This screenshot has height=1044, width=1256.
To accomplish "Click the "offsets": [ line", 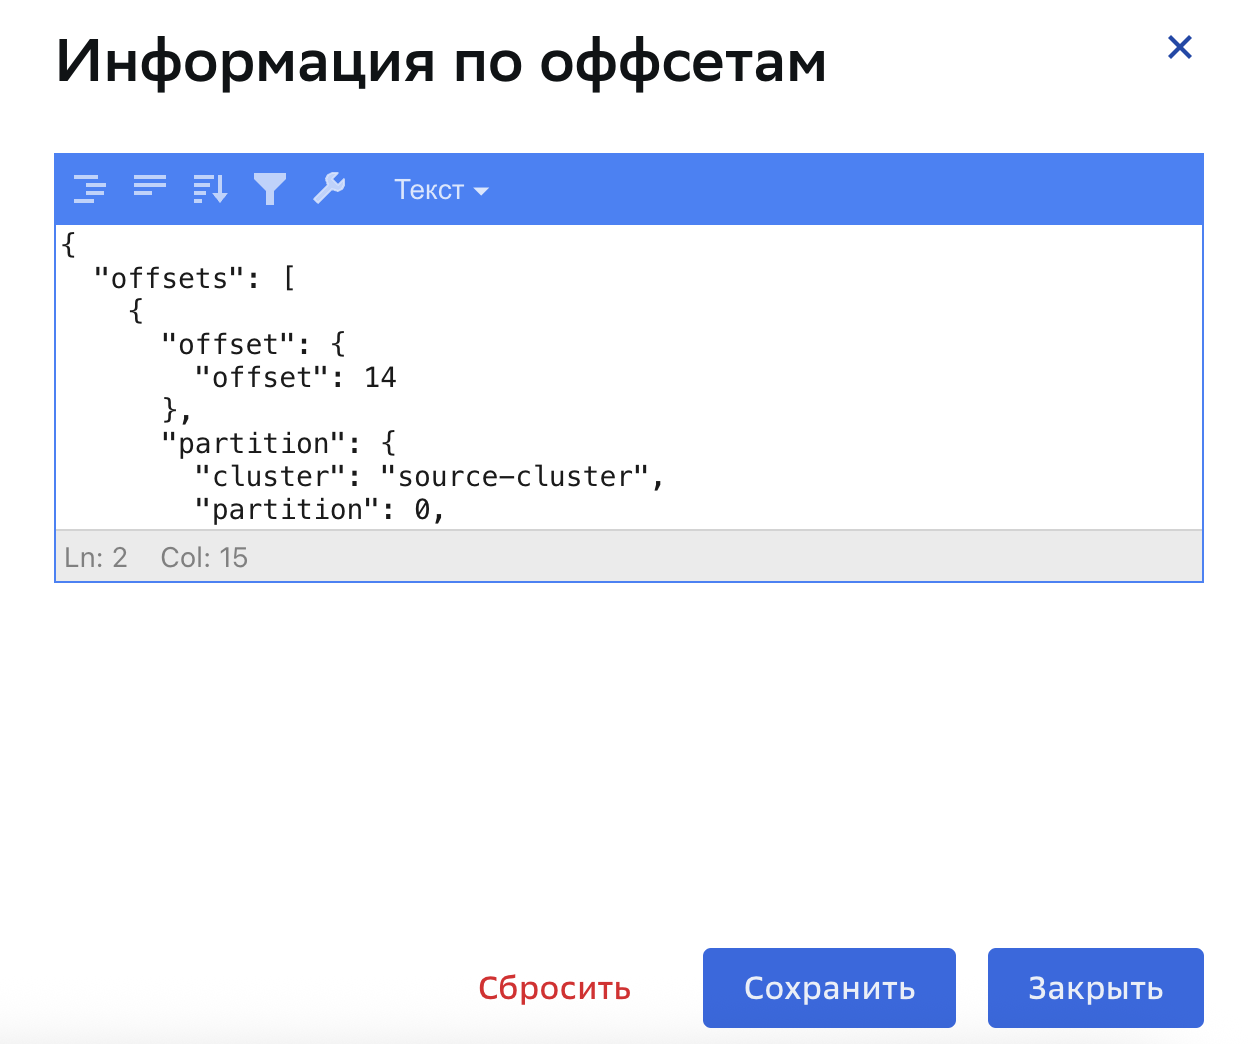I will click(194, 278).
